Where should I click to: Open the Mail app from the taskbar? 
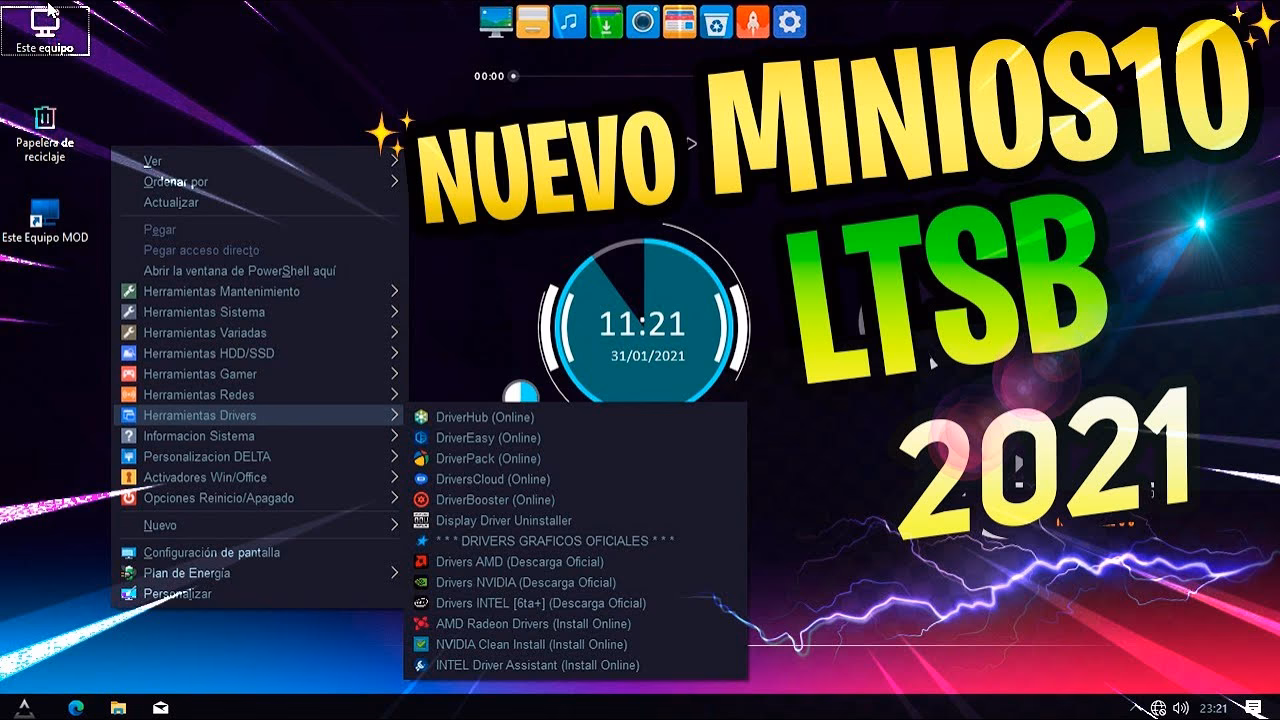tap(160, 707)
